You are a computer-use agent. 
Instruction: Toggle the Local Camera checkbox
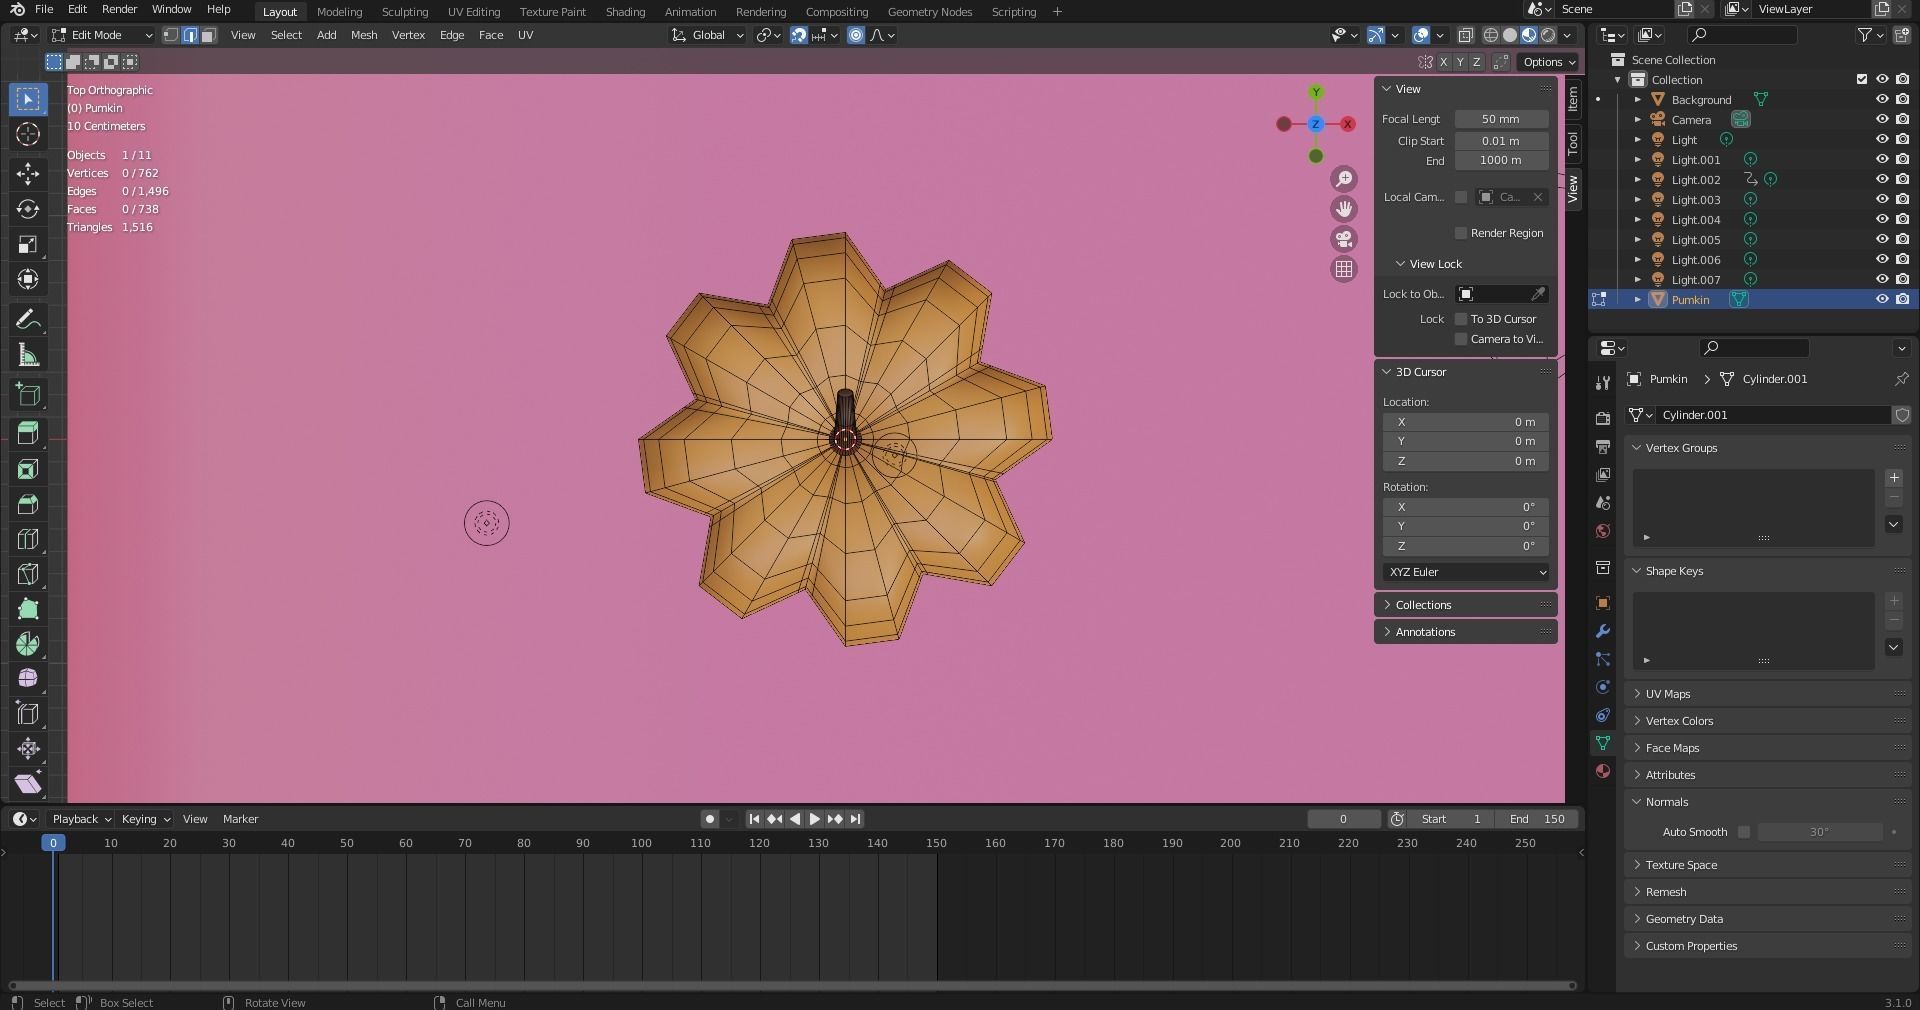coord(1461,197)
